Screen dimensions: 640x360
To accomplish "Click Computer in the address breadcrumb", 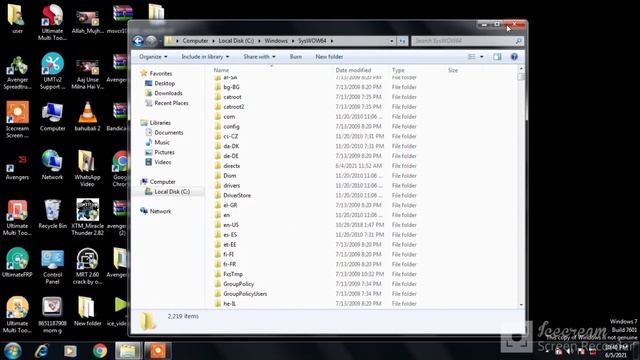I will tap(195, 41).
